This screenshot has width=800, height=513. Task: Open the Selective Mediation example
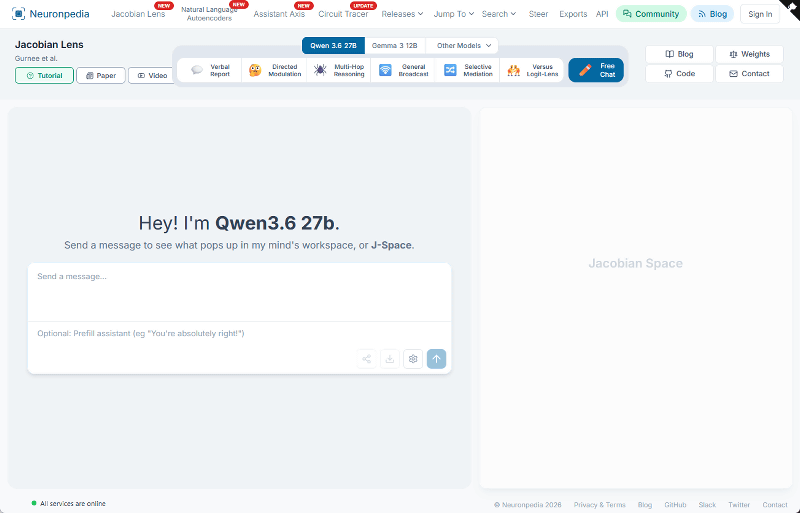click(467, 70)
